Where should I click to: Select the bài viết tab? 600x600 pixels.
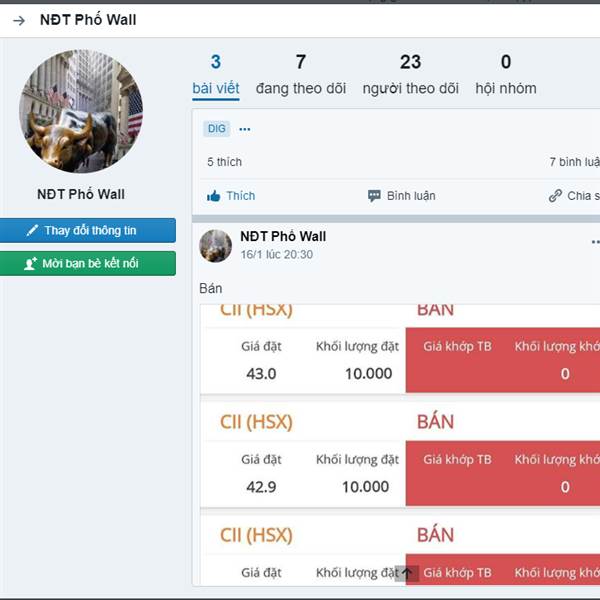[x=216, y=75]
